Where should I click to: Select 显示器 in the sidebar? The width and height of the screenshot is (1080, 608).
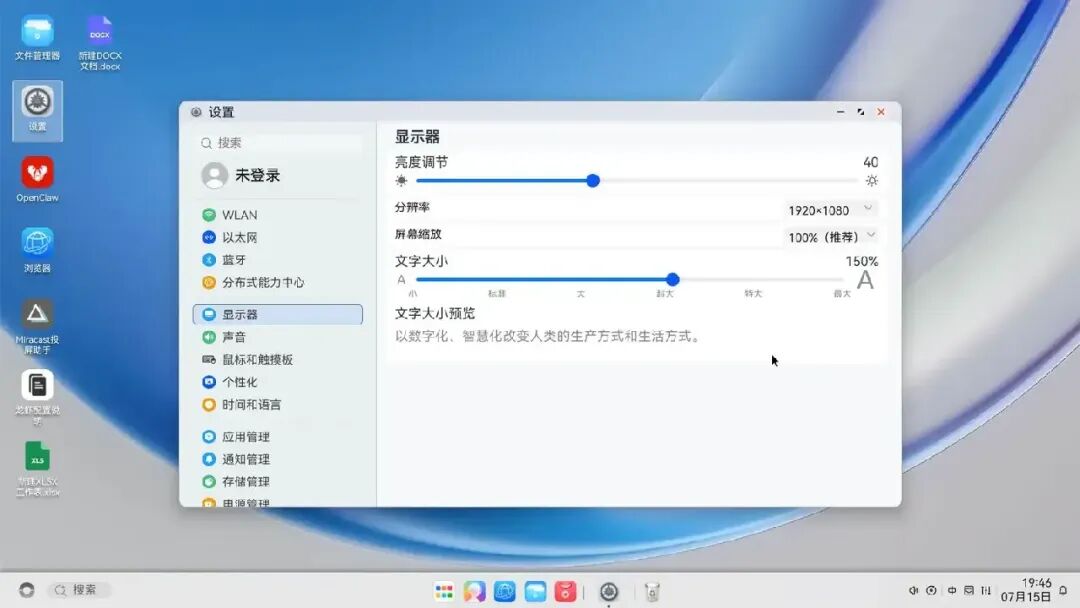click(278, 314)
